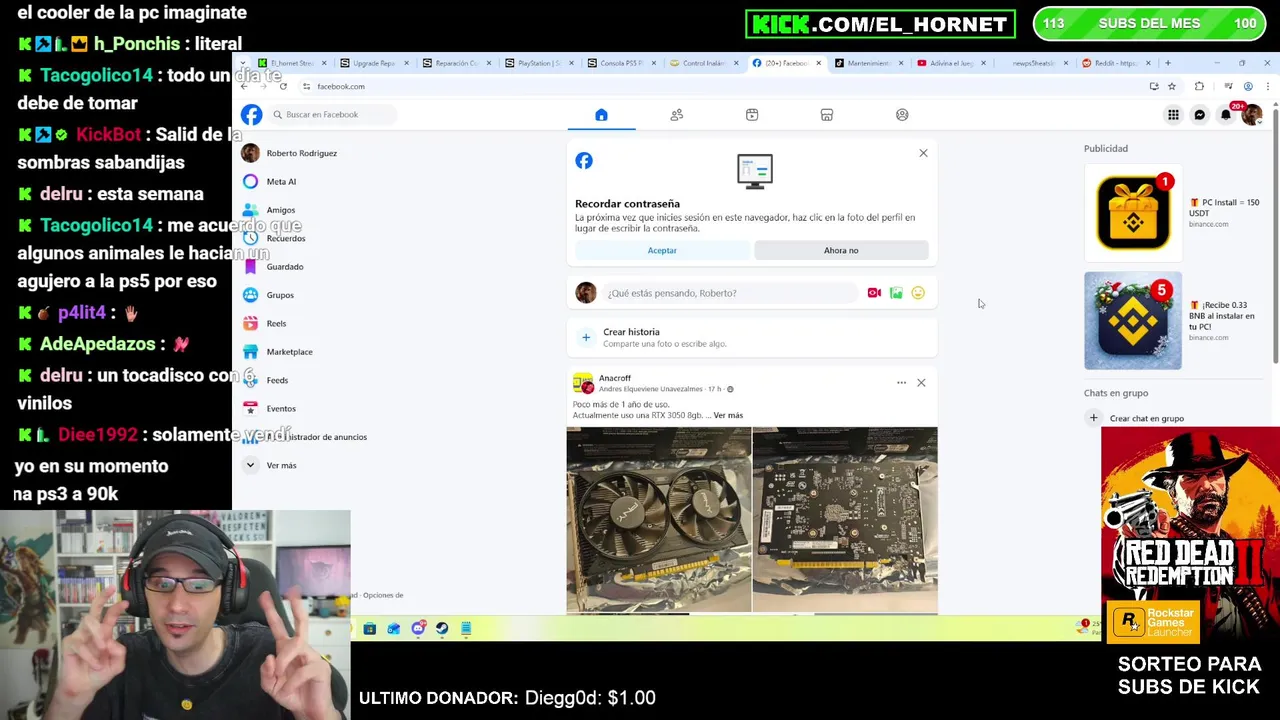The width and height of the screenshot is (1280, 720).
Task: Open the browser extensions puzzle icon
Action: (1200, 86)
